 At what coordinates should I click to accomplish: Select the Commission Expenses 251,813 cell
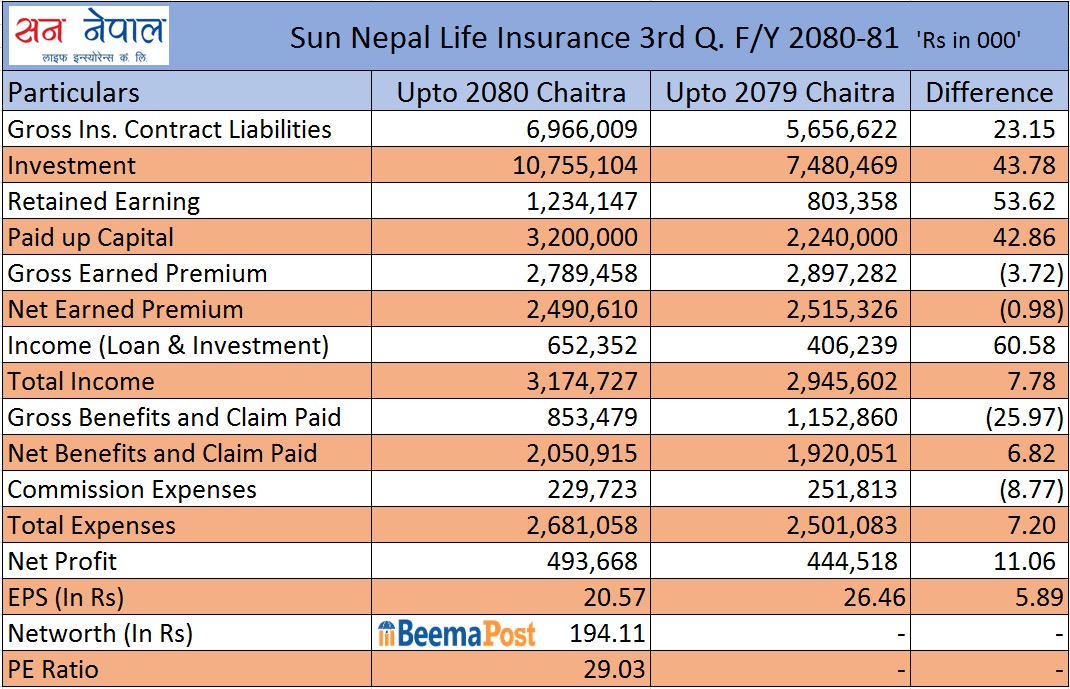[x=851, y=489]
